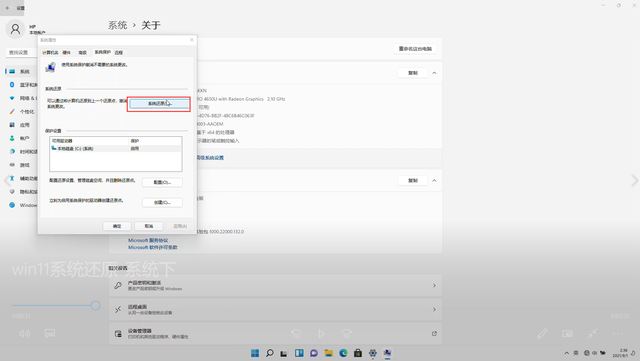640x361 pixels.
Task: Open the Microsoft 服务协议 link
Action: point(148,241)
